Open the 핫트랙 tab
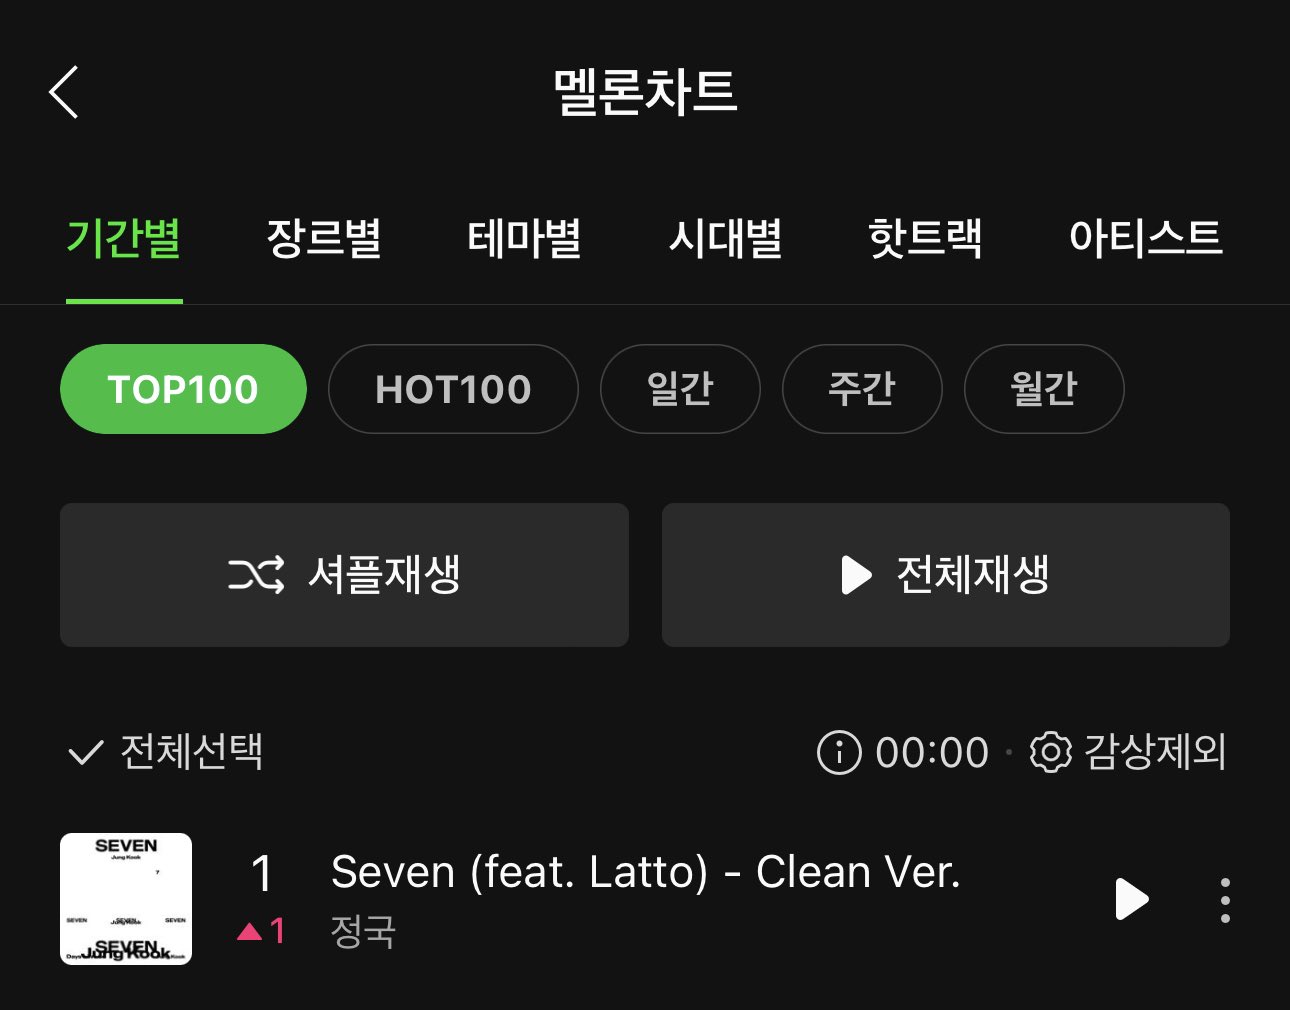This screenshot has width=1290, height=1010. click(x=925, y=239)
